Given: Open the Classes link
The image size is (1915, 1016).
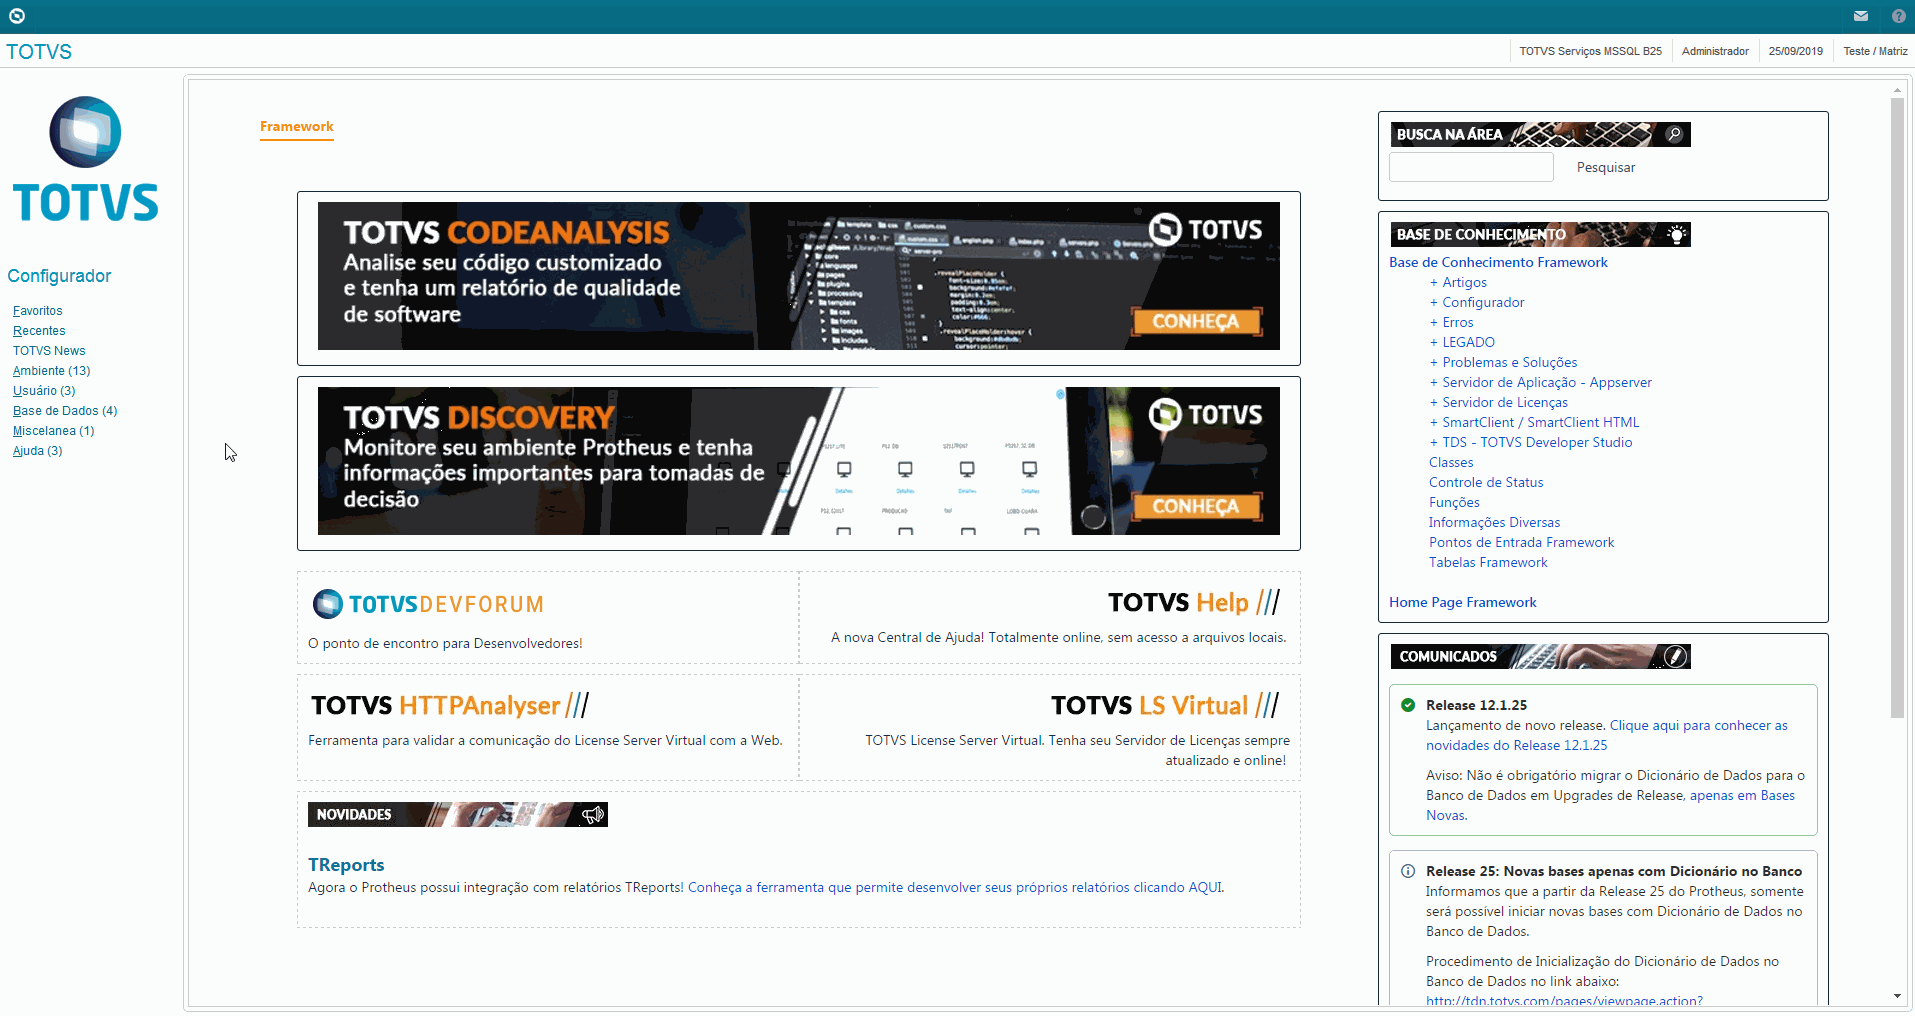Looking at the screenshot, I should pos(1451,462).
